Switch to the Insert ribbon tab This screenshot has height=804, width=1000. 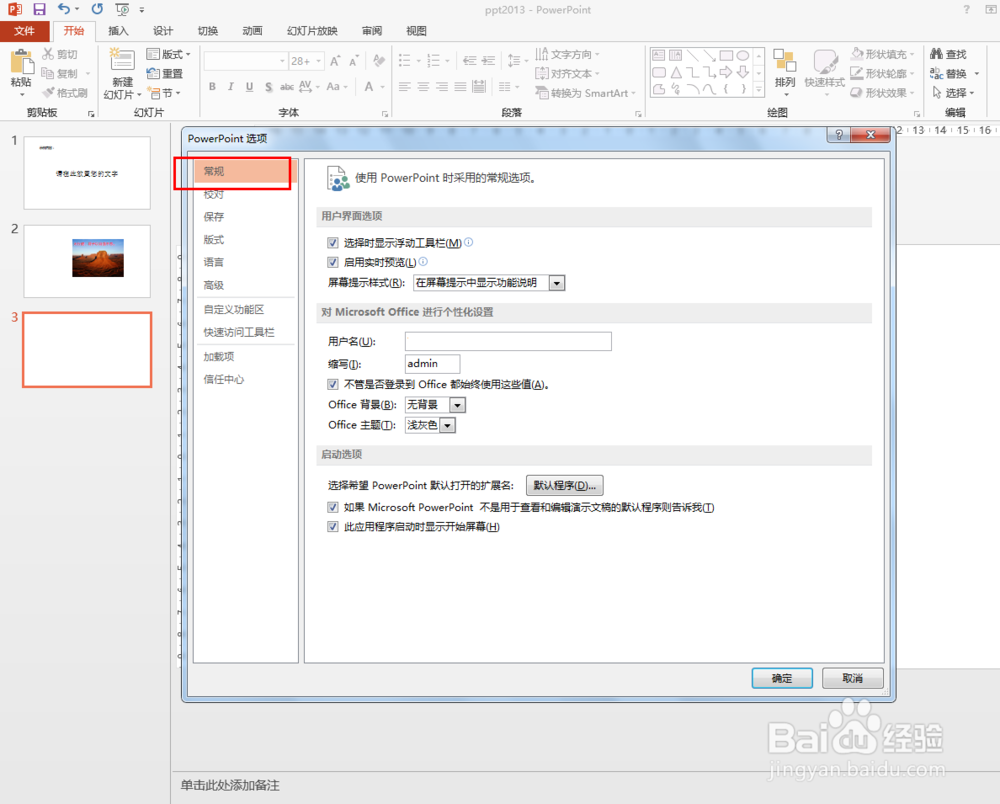118,31
